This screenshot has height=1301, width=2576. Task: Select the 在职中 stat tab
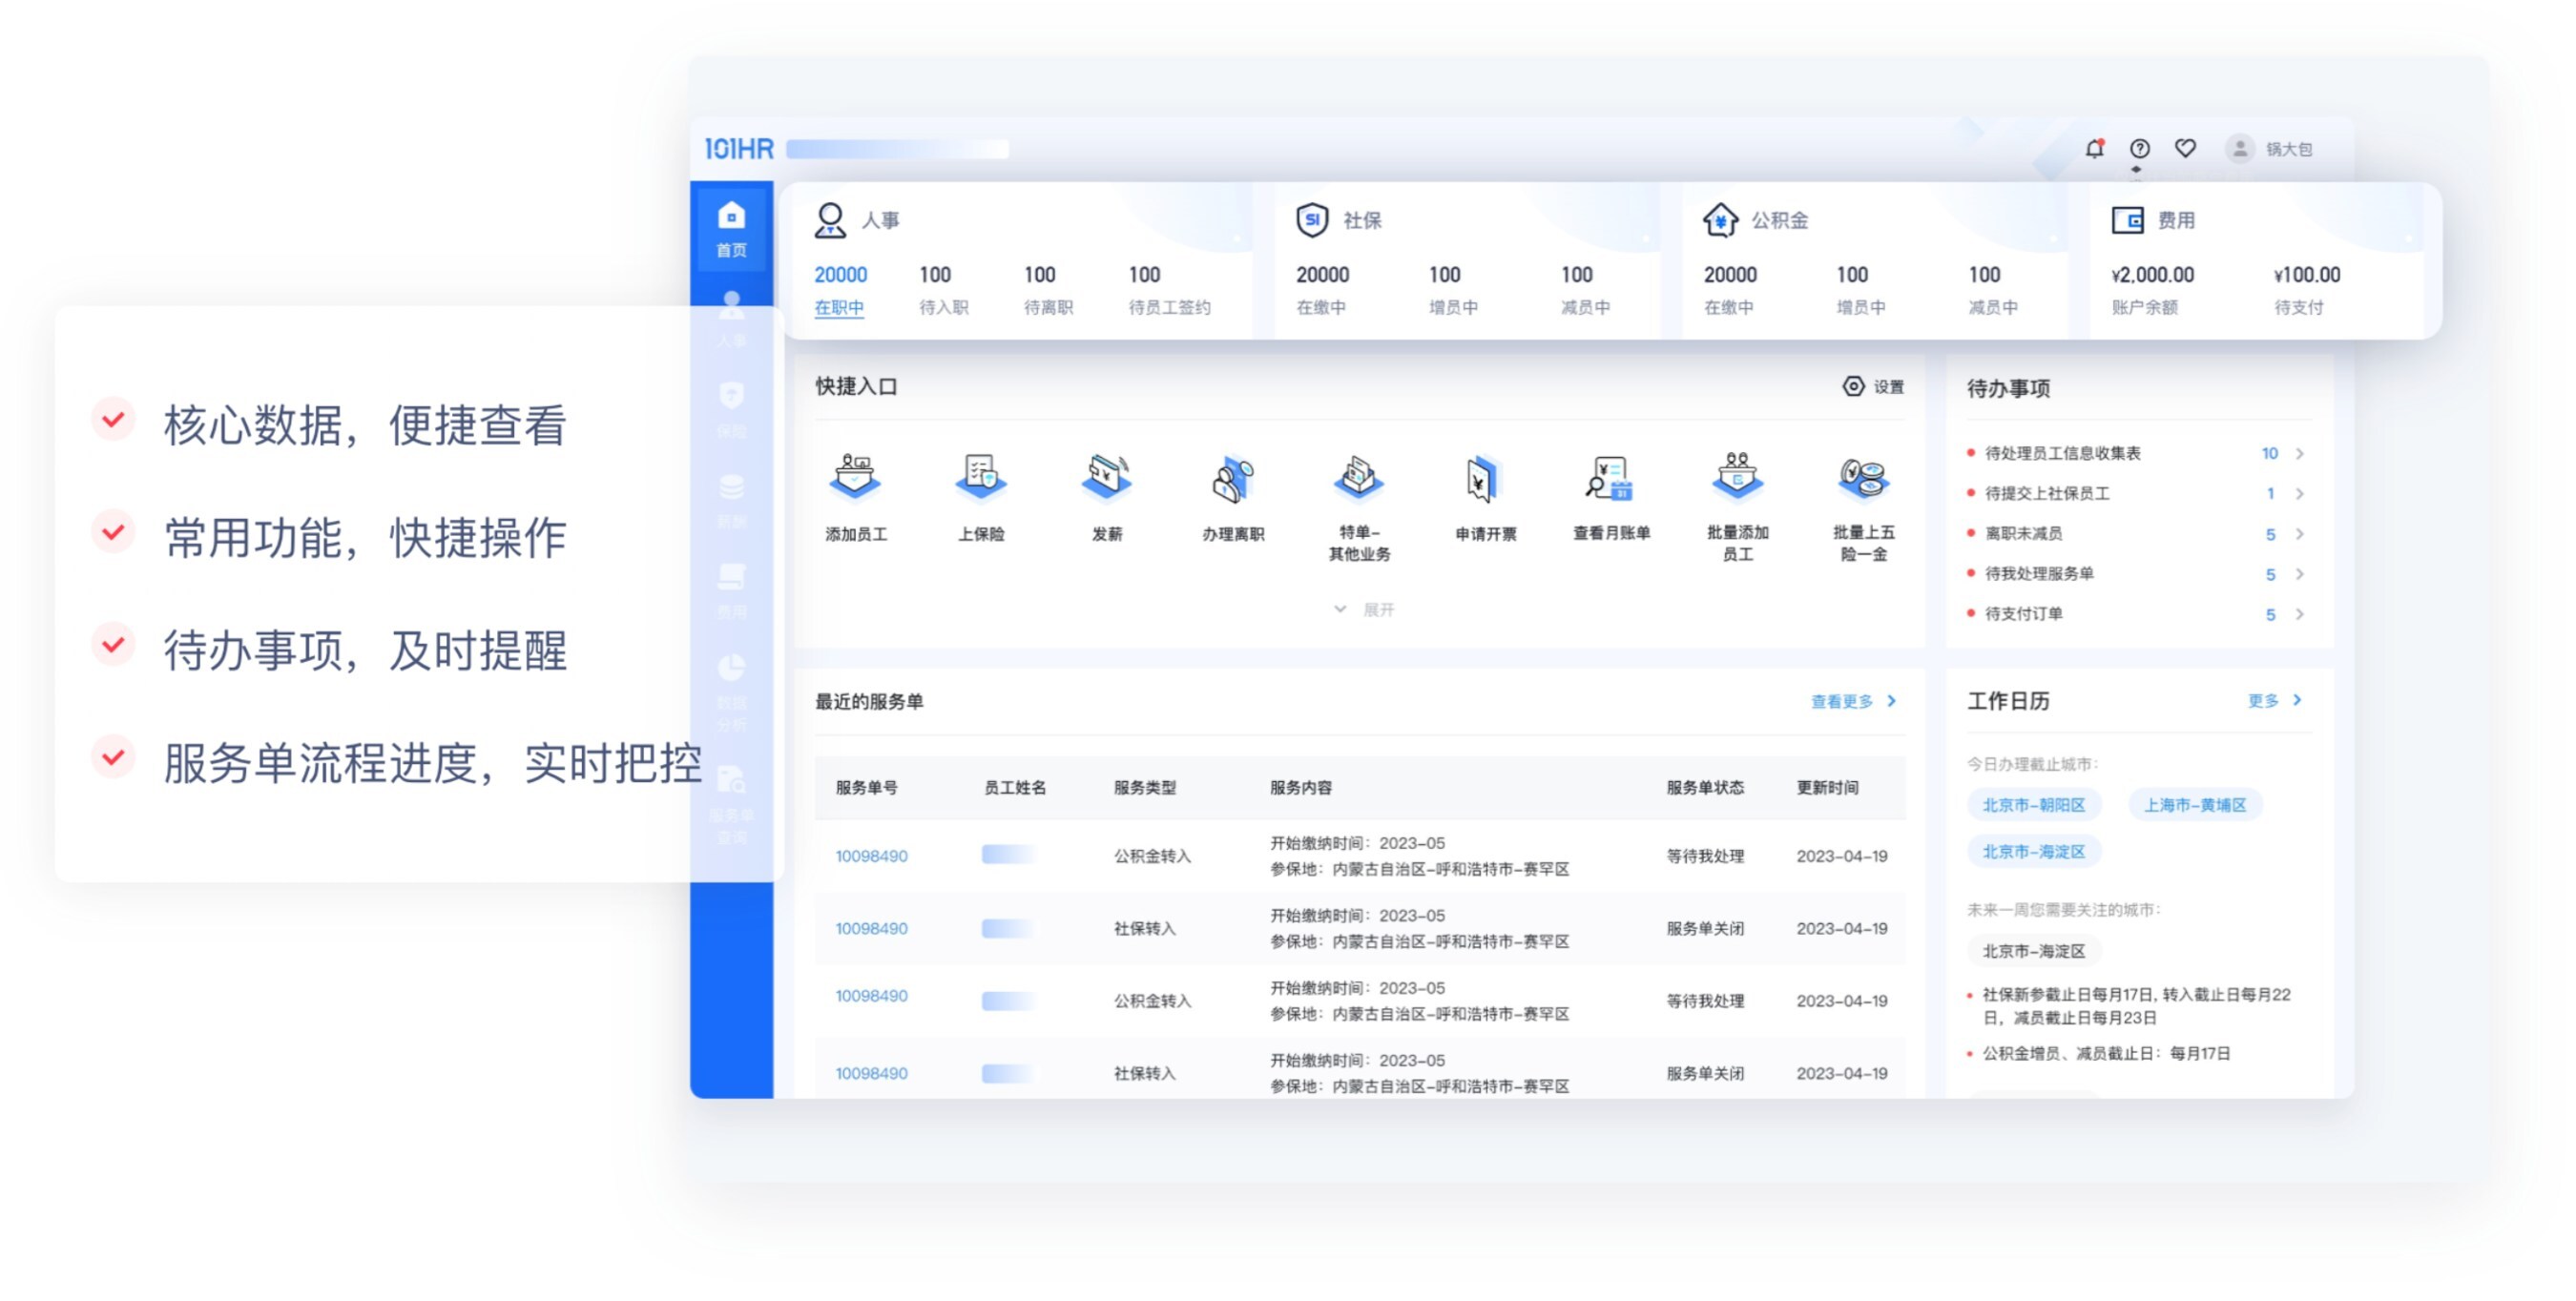tap(839, 307)
